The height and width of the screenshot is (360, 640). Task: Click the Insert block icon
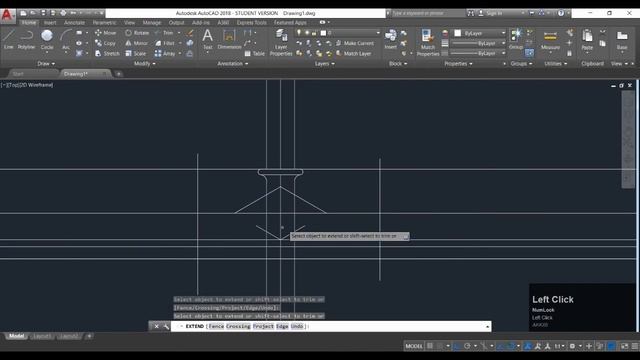click(390, 39)
